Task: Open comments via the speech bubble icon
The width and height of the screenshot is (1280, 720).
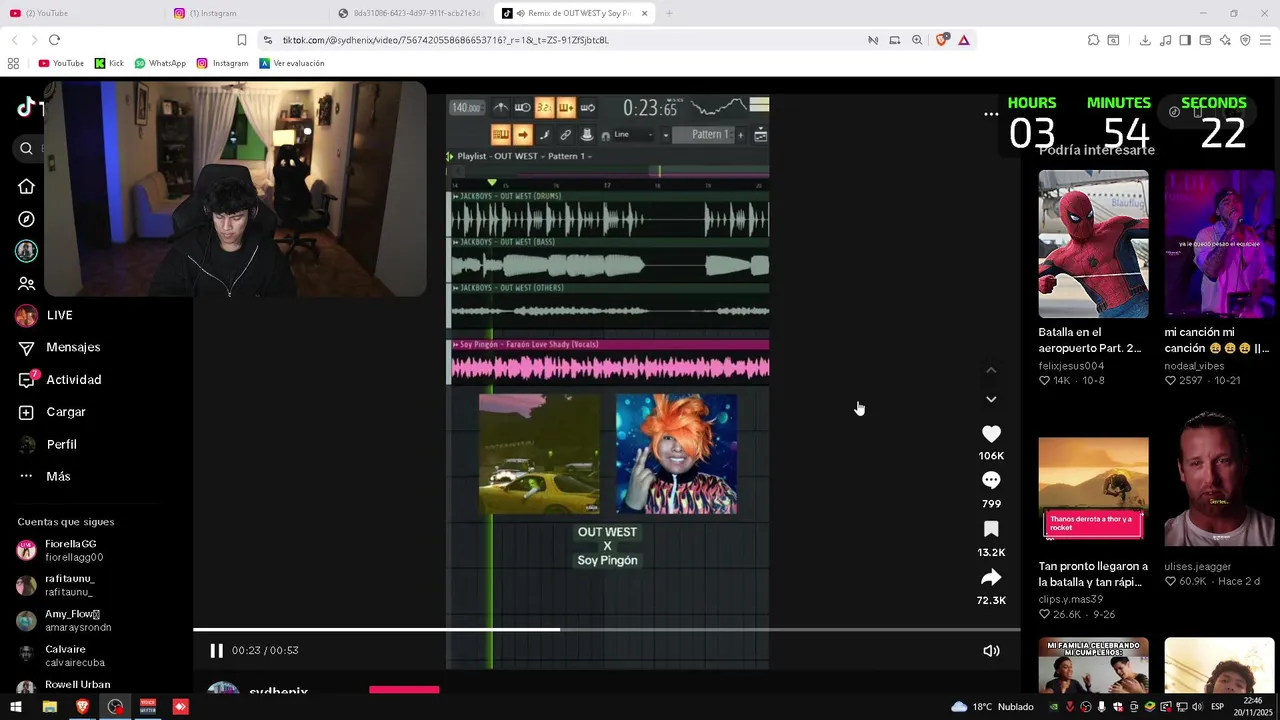Action: [991, 481]
